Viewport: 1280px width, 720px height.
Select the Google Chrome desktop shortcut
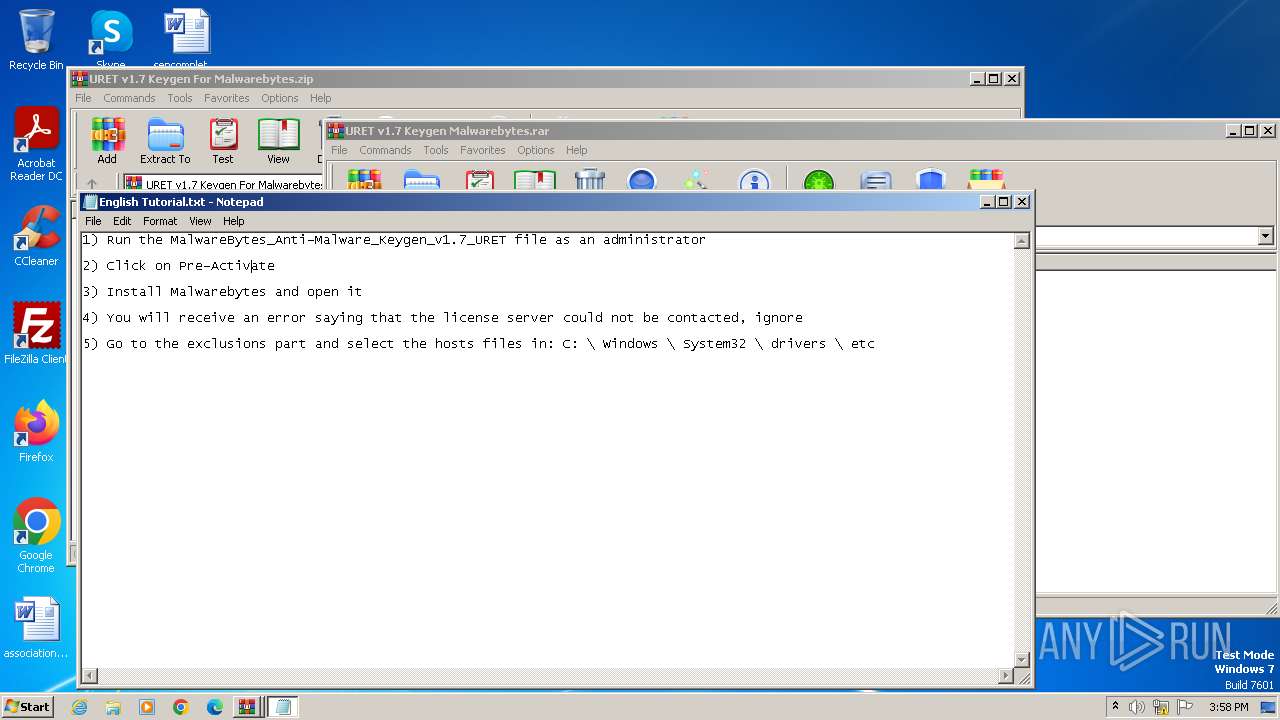pos(36,536)
